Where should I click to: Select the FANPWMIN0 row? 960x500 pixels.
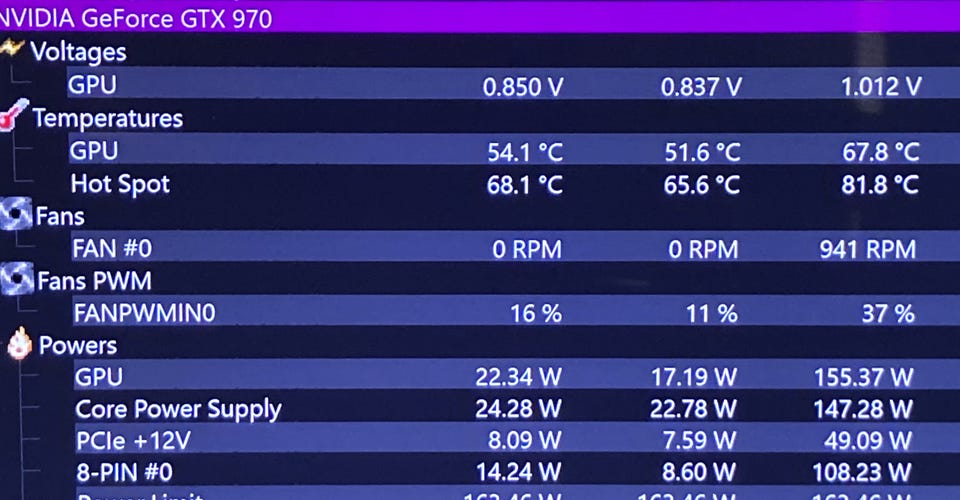[x=516, y=312]
